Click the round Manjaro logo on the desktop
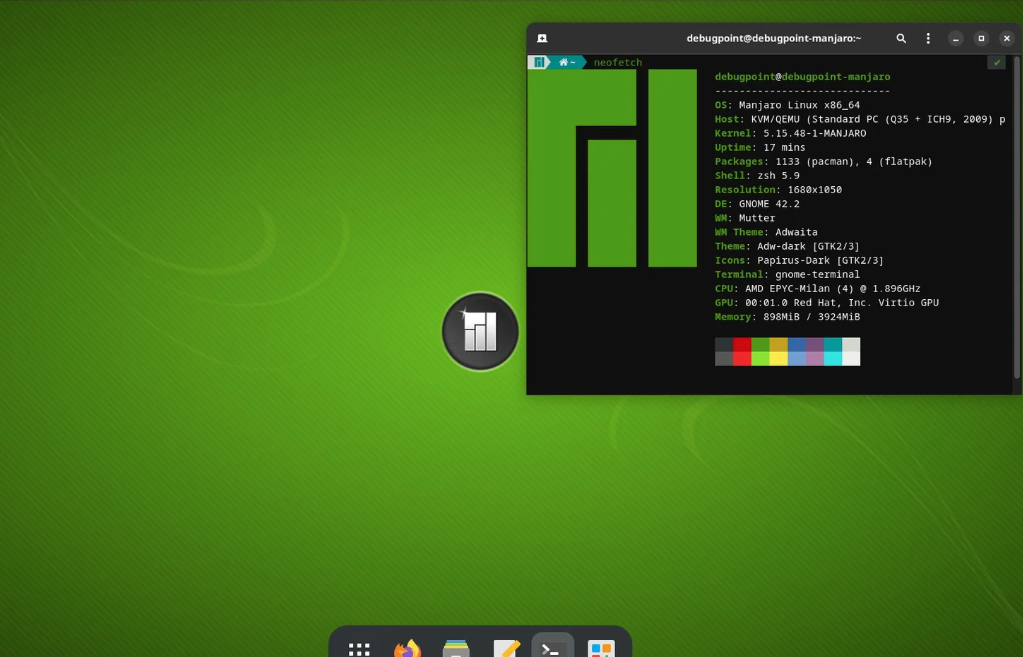Viewport: 1023px width, 657px height. 480,331
